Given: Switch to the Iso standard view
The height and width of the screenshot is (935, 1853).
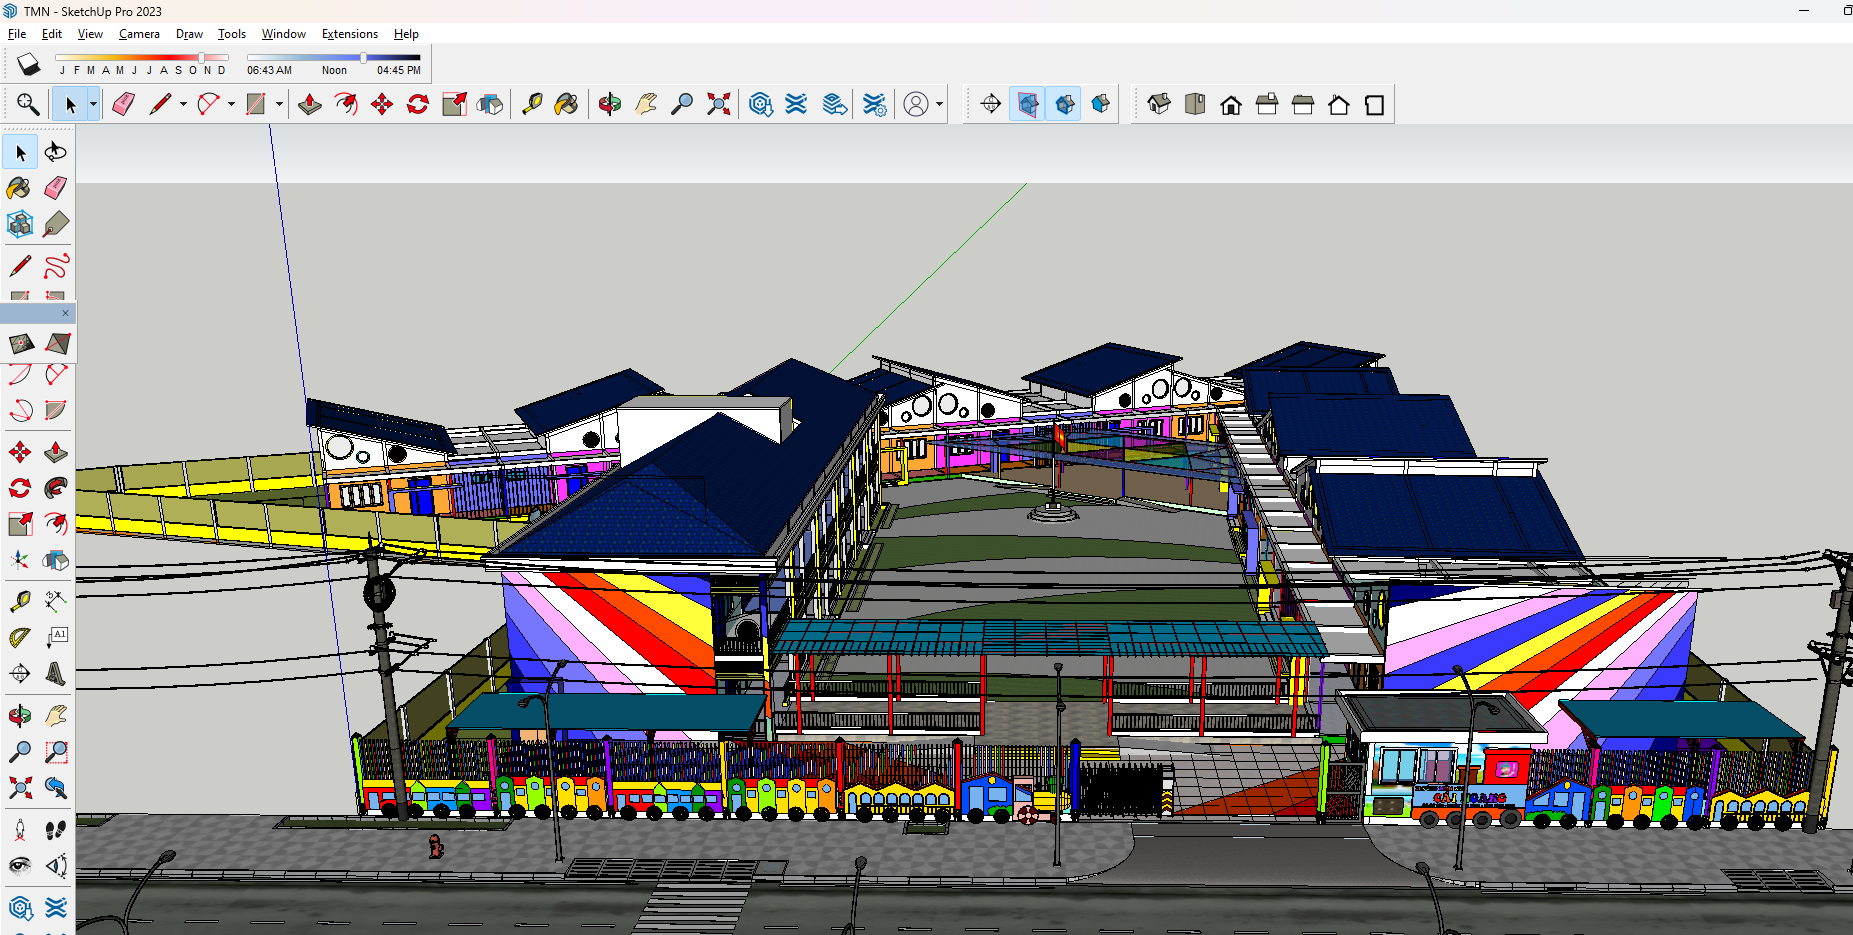Looking at the screenshot, I should [x=1159, y=104].
